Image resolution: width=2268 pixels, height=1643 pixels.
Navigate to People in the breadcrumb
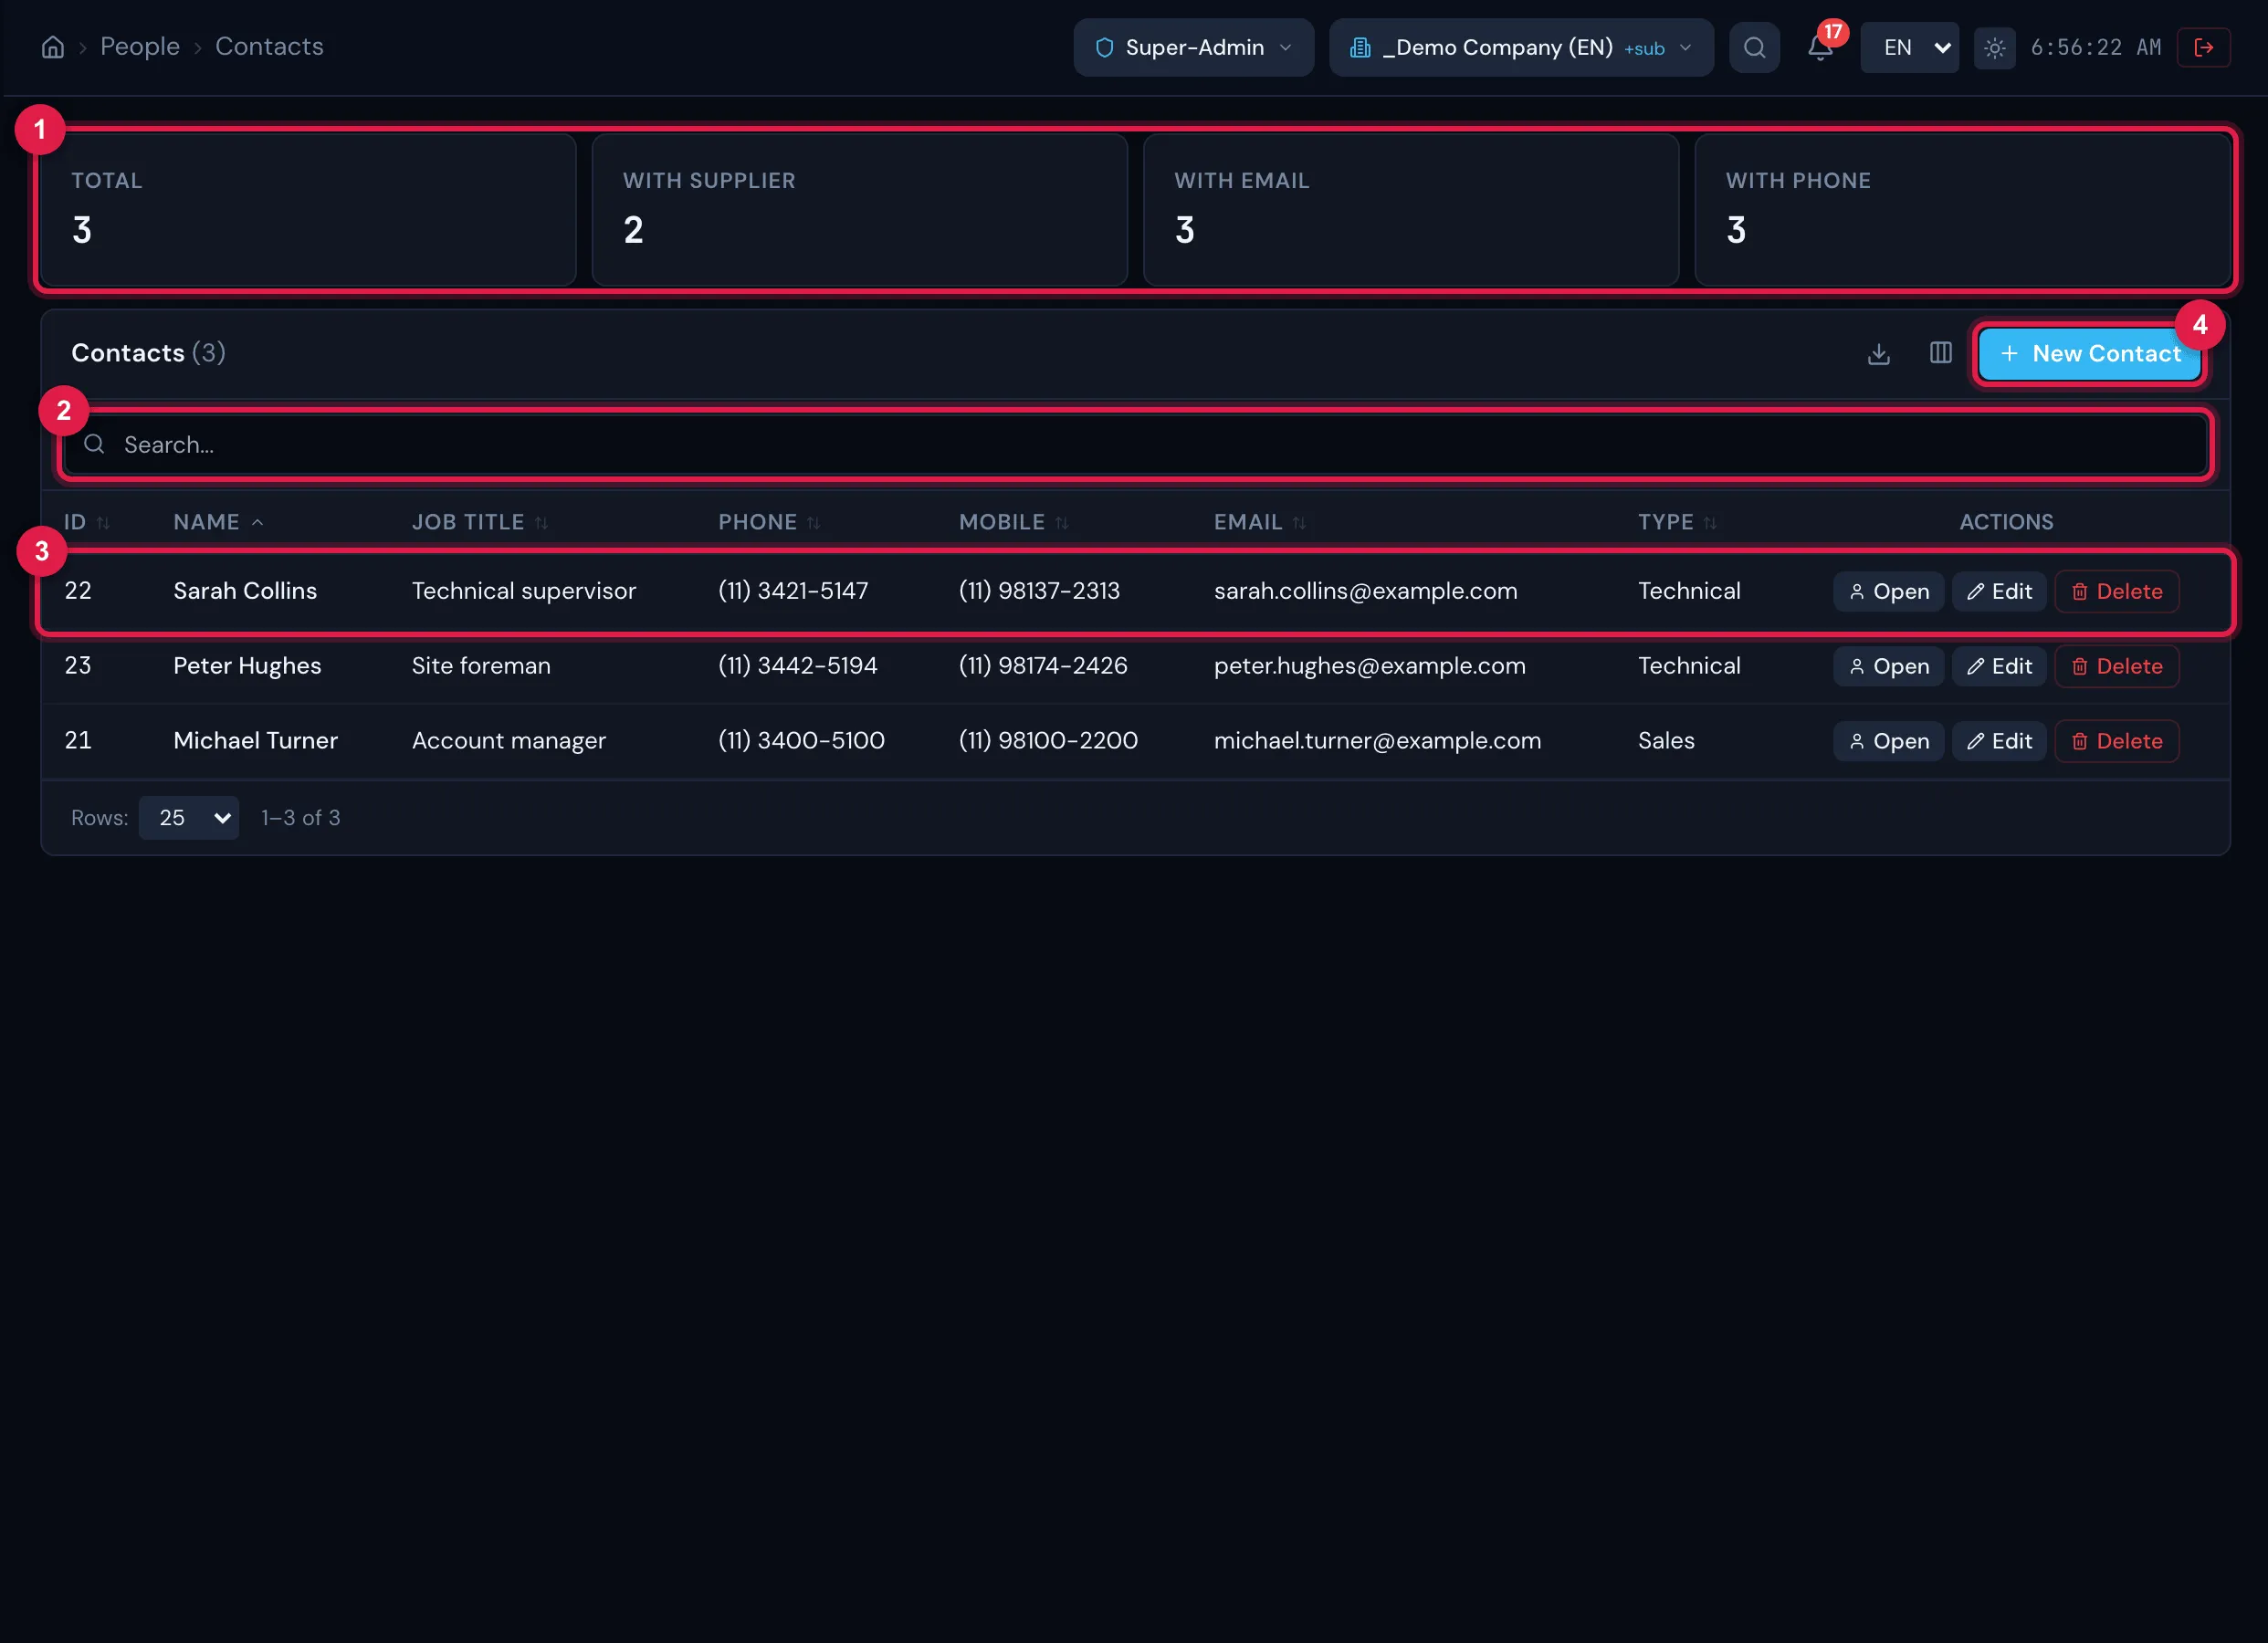coord(140,47)
